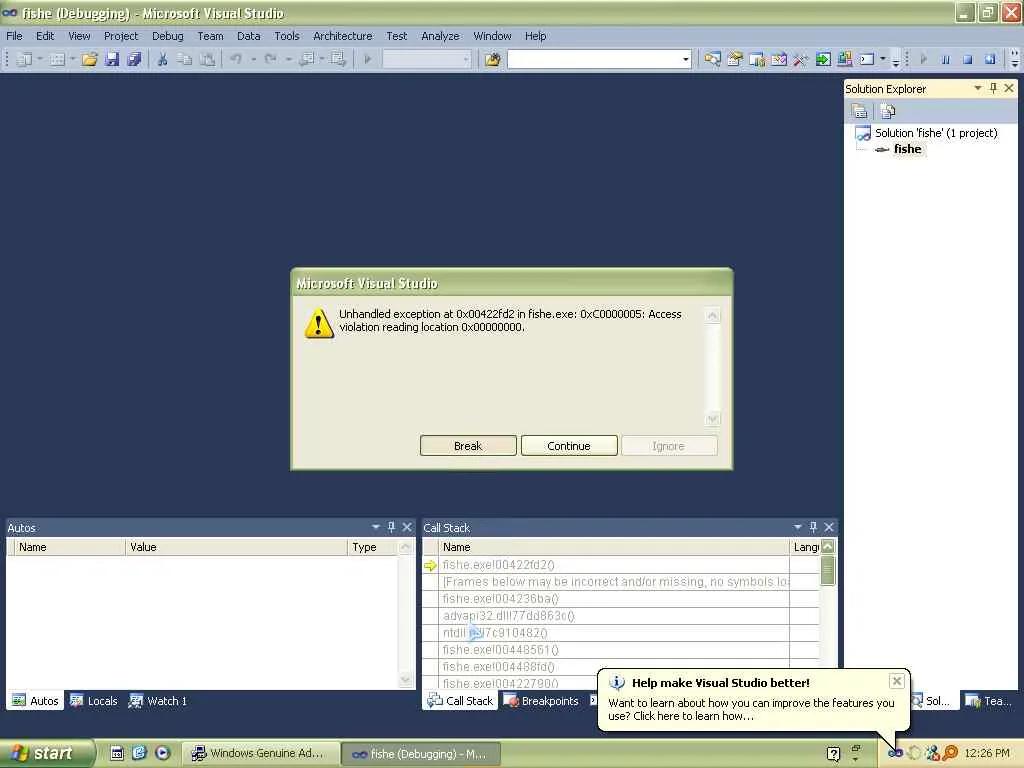The image size is (1024, 768).
Task: Click the Open File folder icon
Action: [89, 59]
